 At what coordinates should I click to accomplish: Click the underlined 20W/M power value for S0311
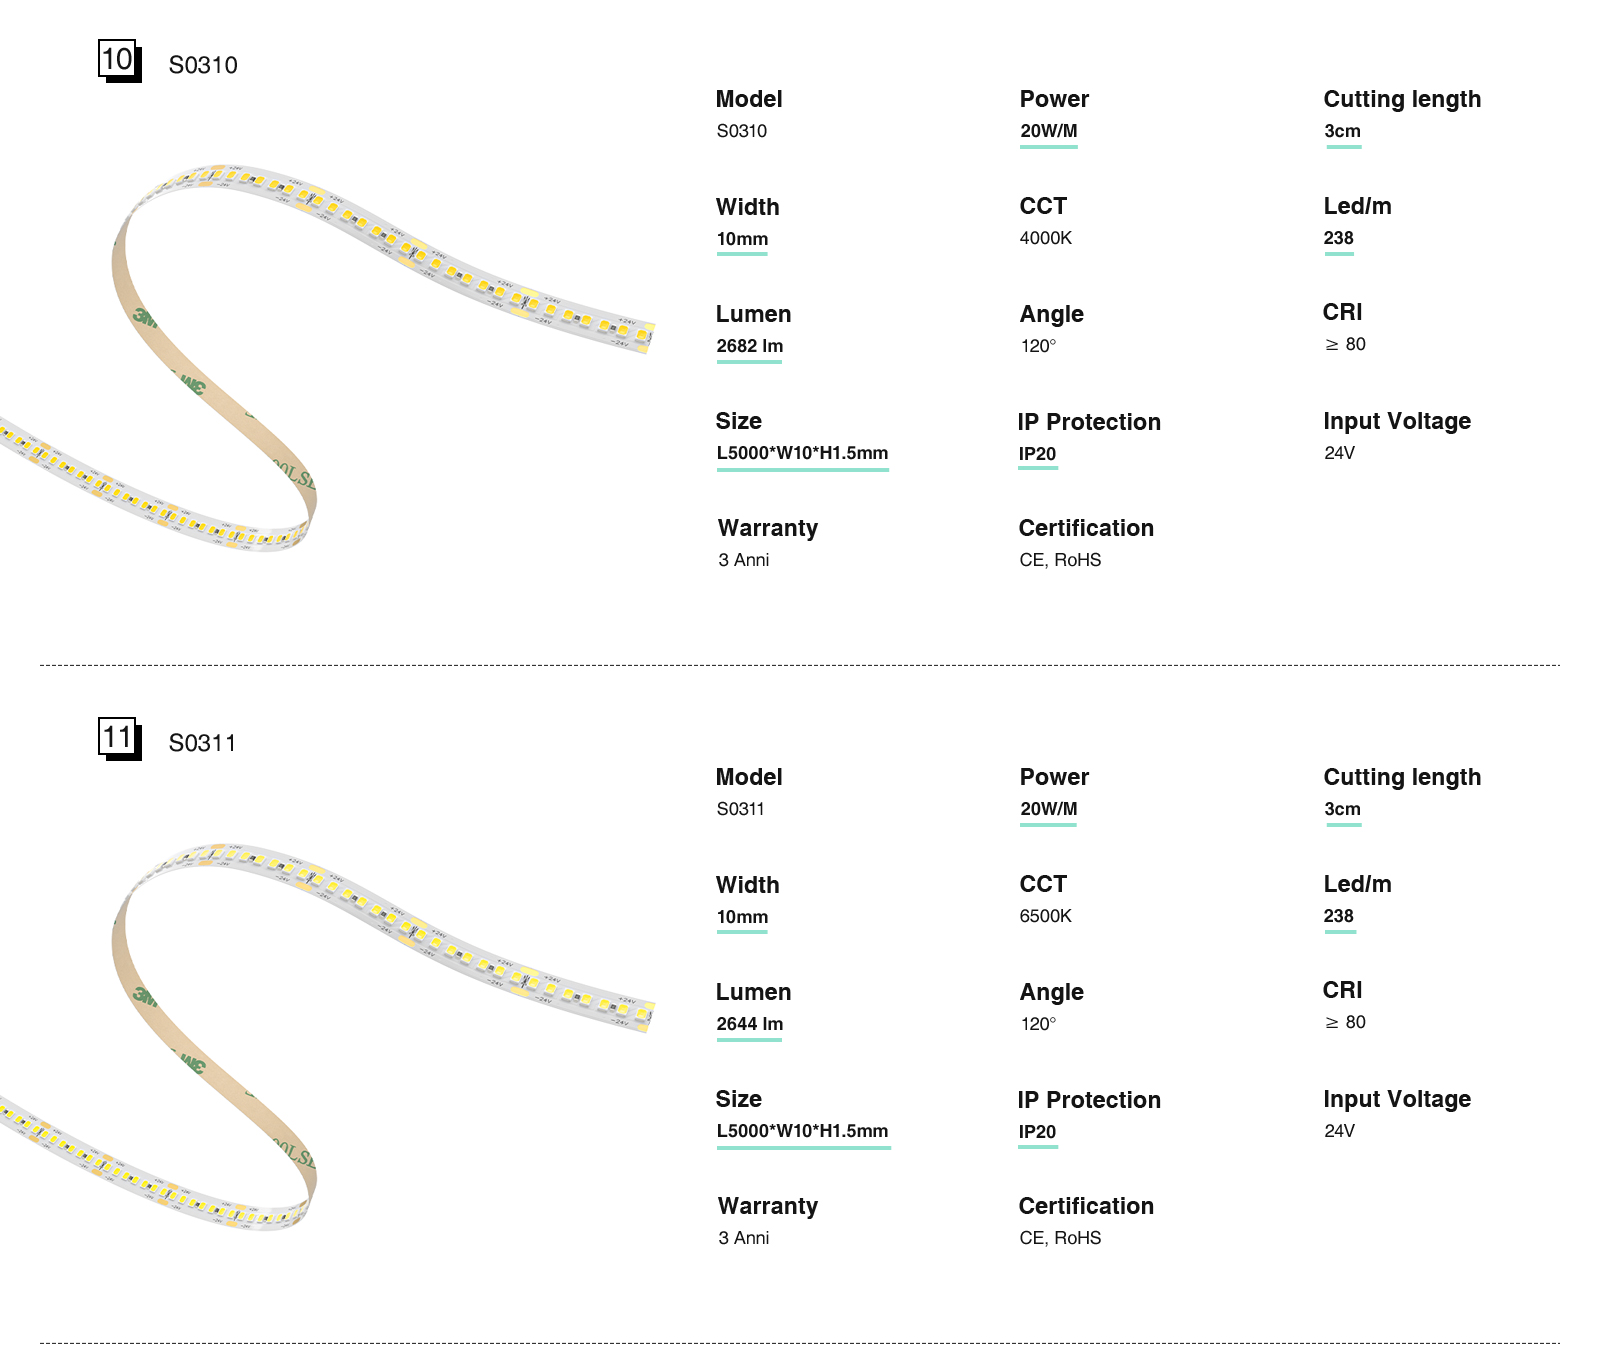coord(1048,809)
